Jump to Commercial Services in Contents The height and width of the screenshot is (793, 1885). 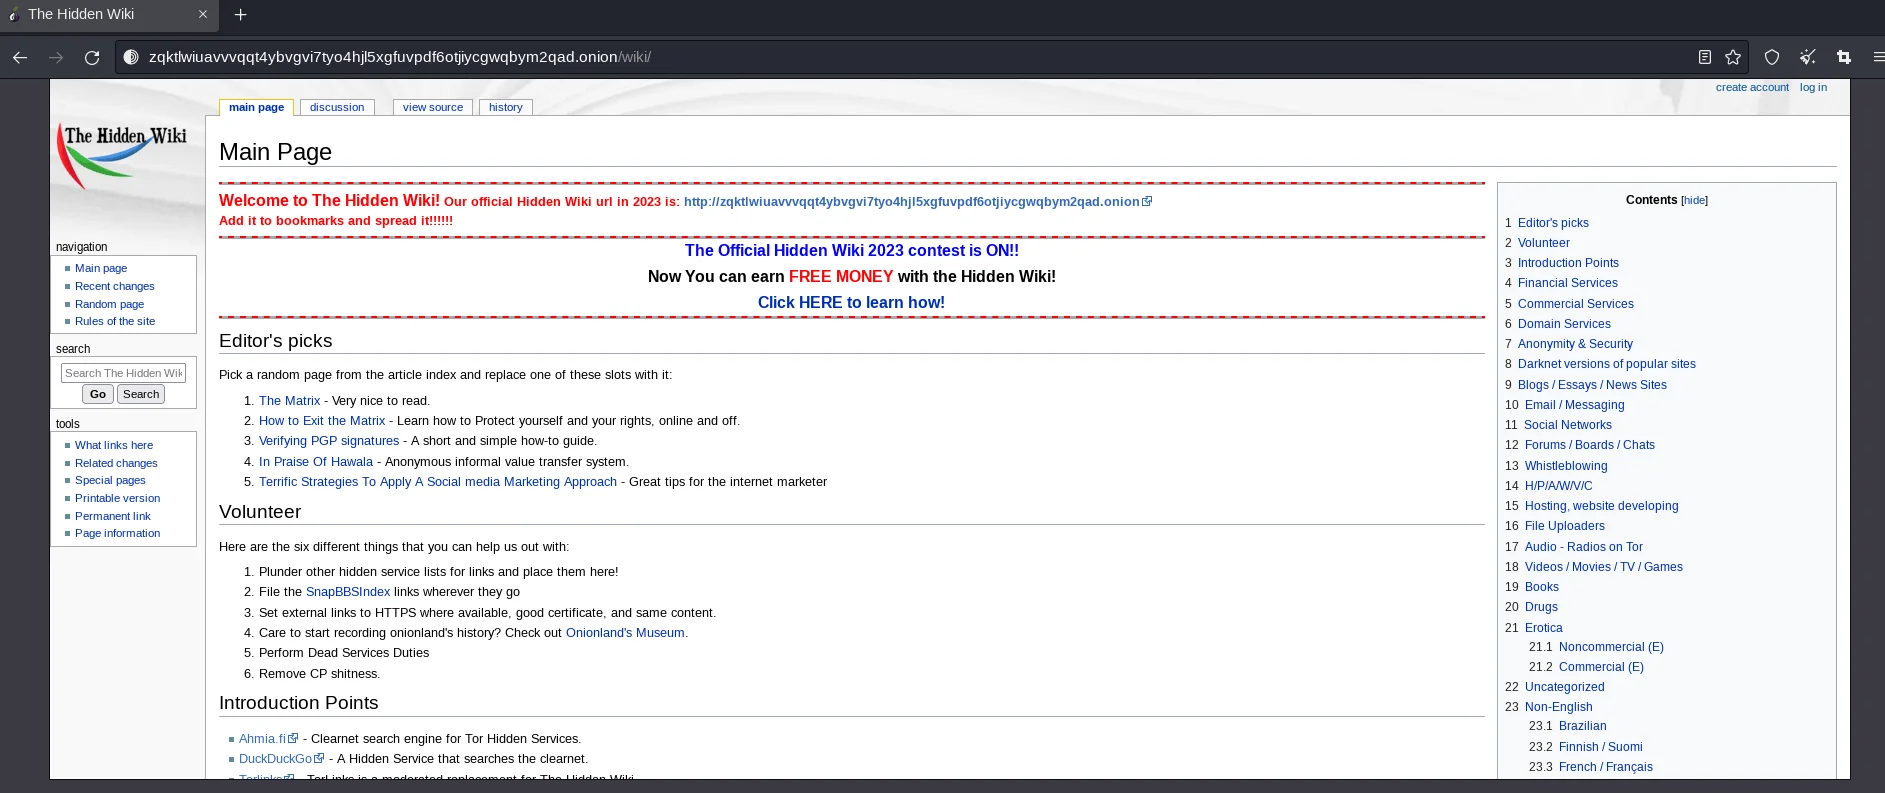tap(1576, 304)
